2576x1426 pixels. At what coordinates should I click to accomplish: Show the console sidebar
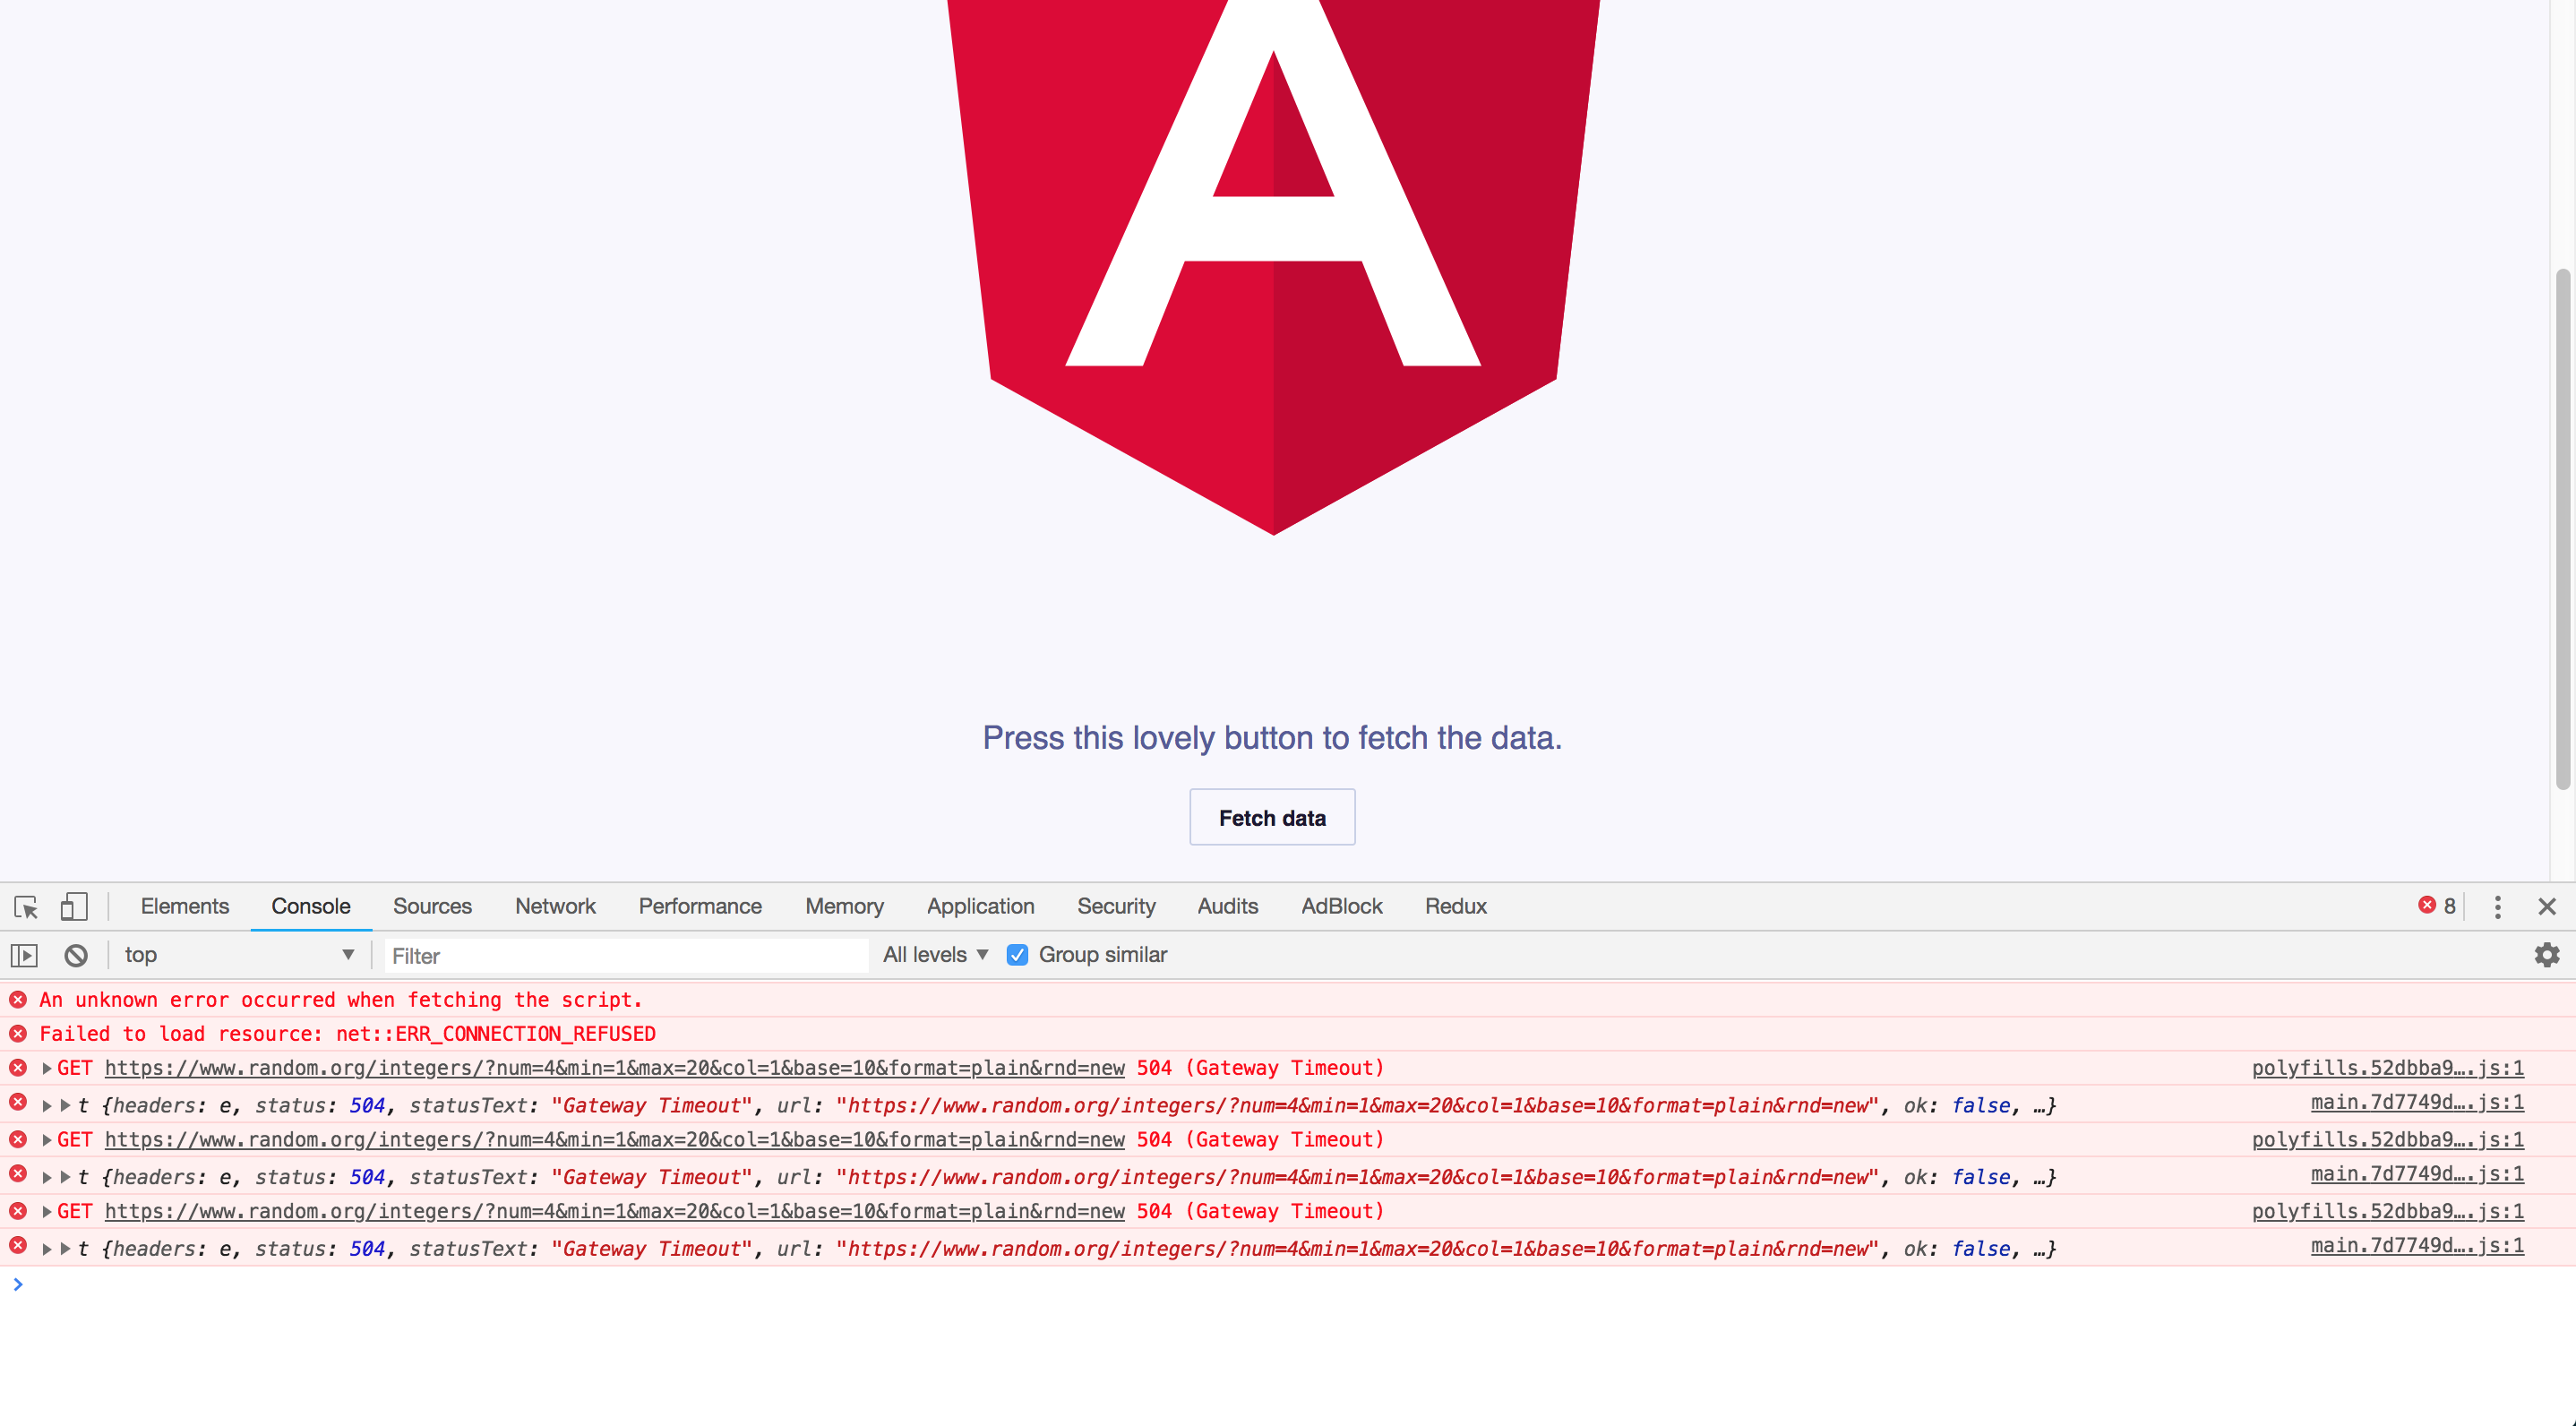click(24, 955)
